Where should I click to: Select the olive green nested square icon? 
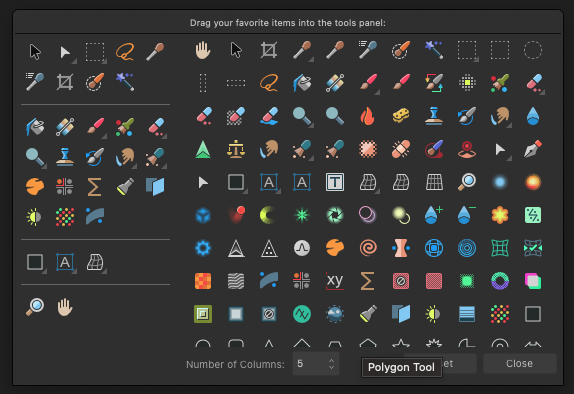coord(203,314)
